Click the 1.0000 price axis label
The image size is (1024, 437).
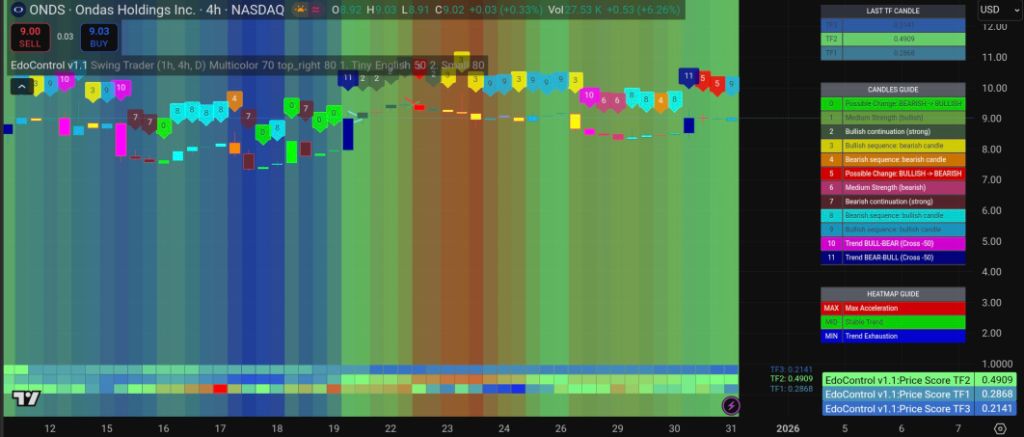point(997,364)
